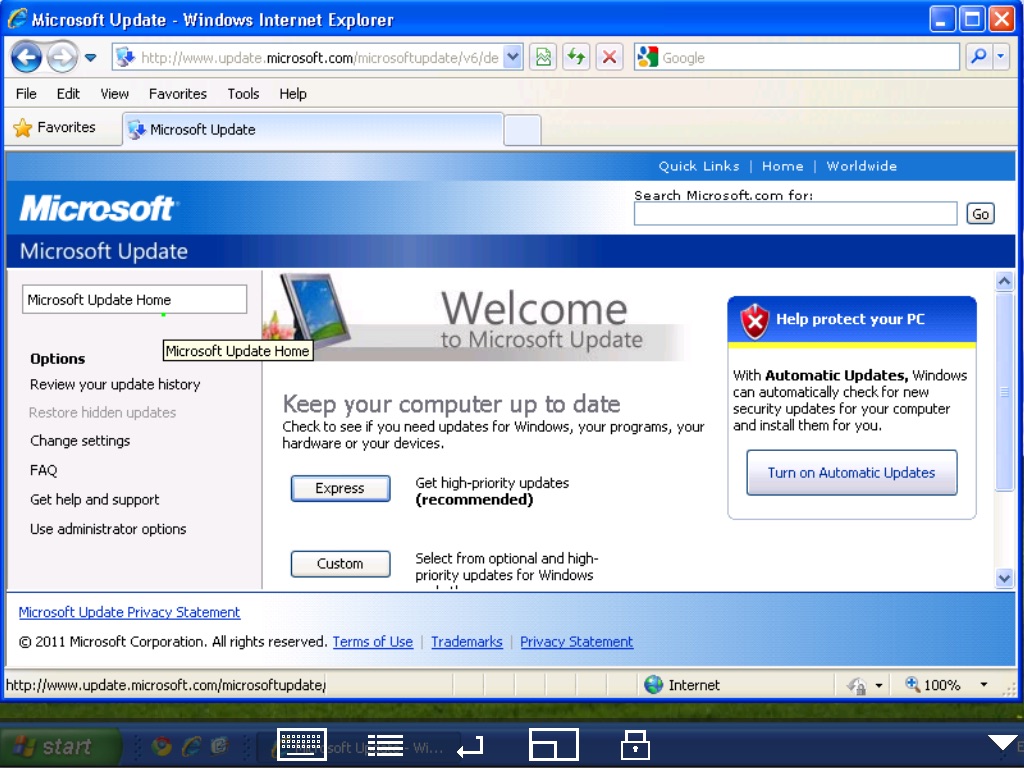
Task: Click the 100% zoom level button
Action: pos(933,685)
